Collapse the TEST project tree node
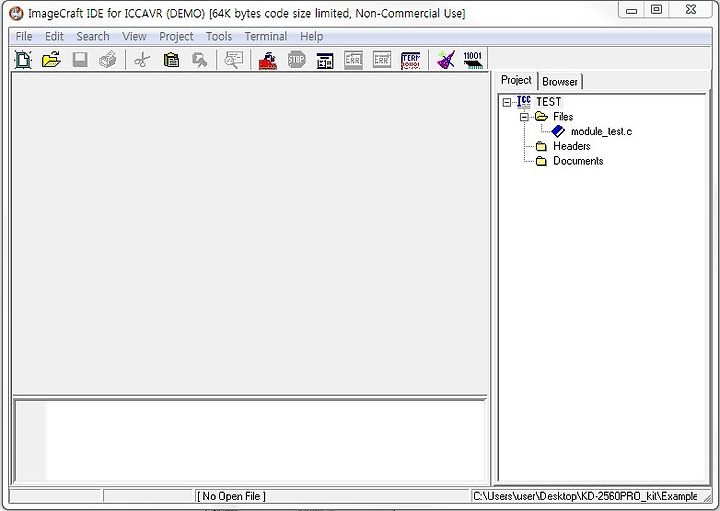720x511 pixels. (506, 102)
